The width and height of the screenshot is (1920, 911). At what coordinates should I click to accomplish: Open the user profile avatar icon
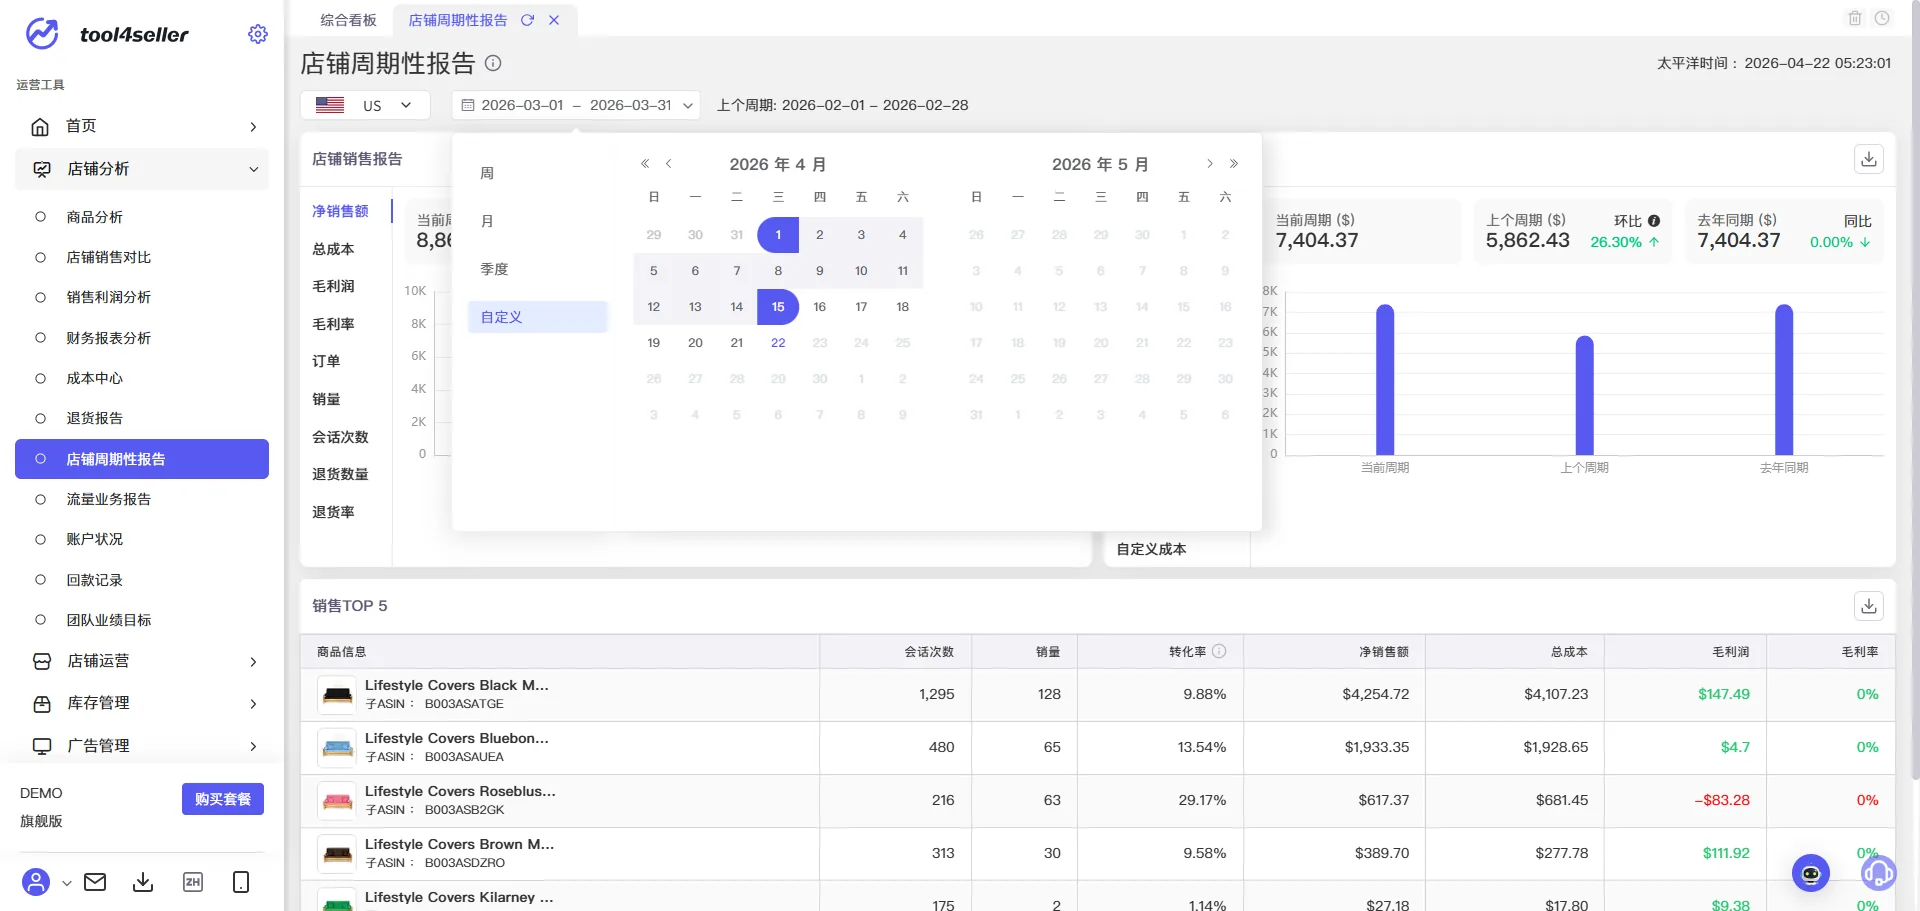[36, 882]
